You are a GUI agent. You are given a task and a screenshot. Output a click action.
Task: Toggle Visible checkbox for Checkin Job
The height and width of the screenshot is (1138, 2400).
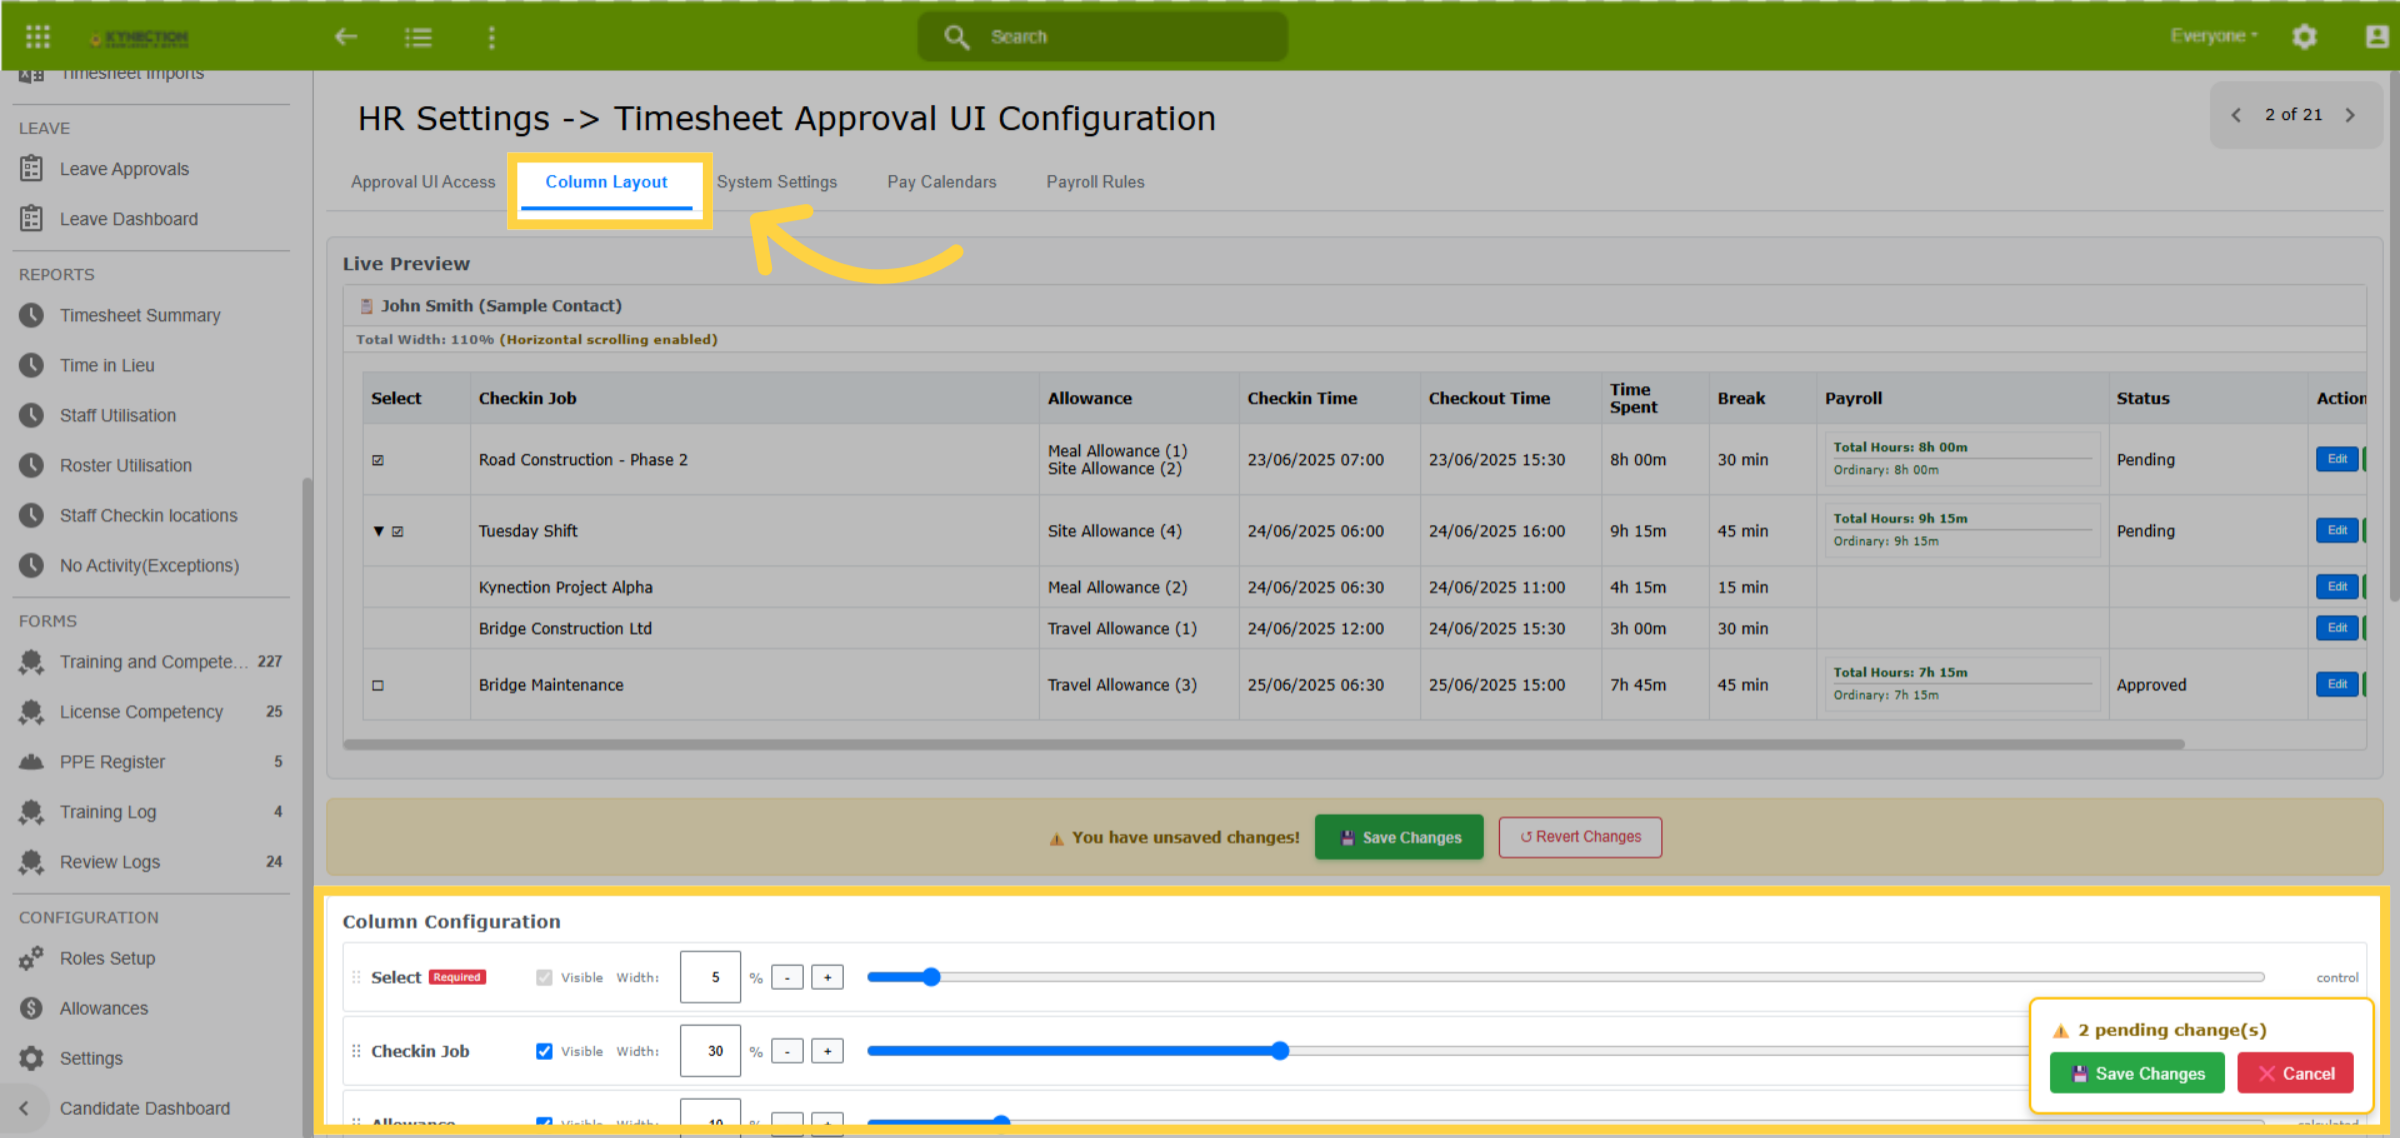(544, 1051)
